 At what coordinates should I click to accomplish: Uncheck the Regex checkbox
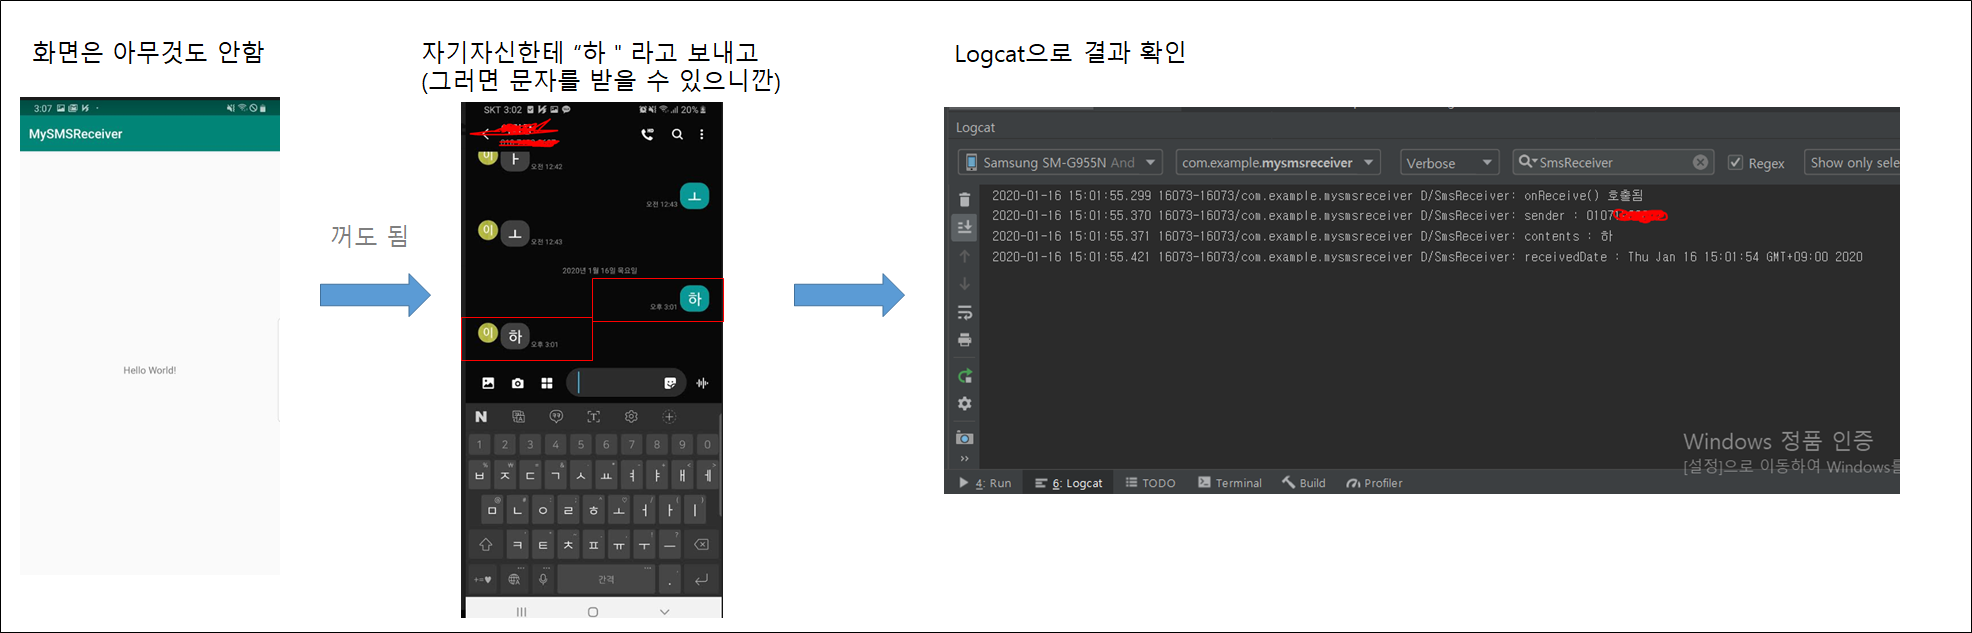coord(1735,162)
